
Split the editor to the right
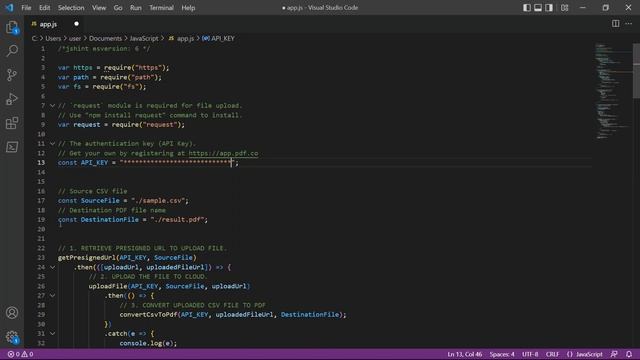[616, 24]
